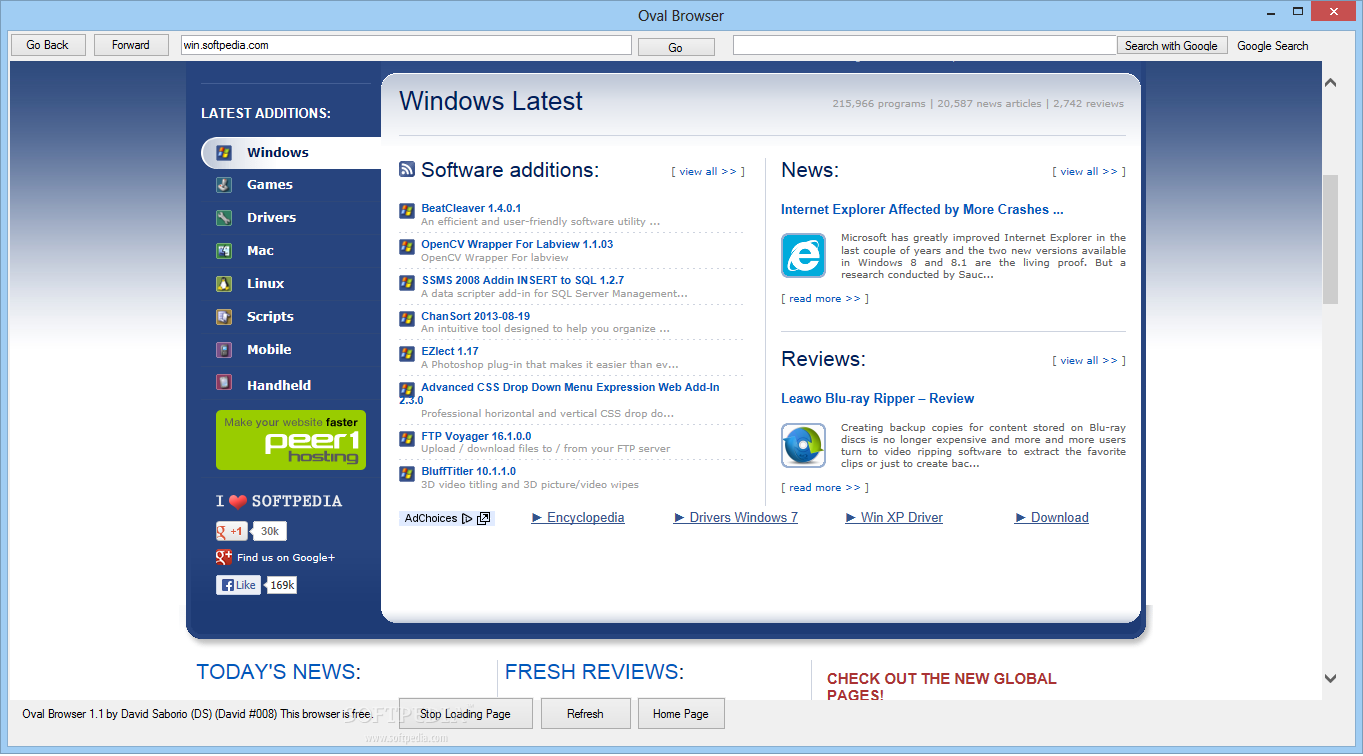The image size is (1363, 756).
Task: Click the Leawo Blu-ray Ripper review icon
Action: [x=803, y=445]
